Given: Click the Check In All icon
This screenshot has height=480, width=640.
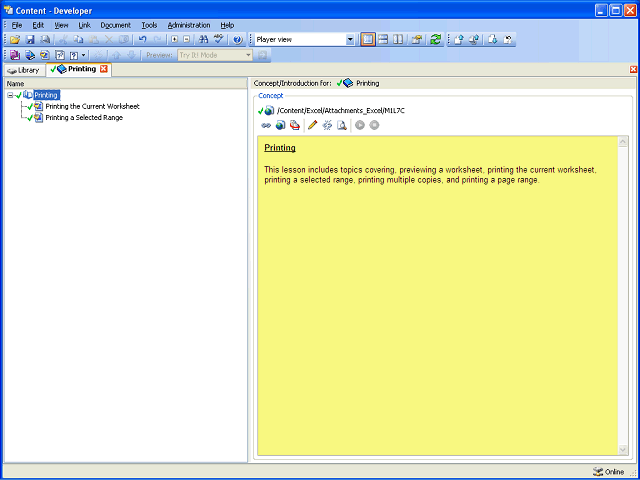Looking at the screenshot, I should [474, 40].
